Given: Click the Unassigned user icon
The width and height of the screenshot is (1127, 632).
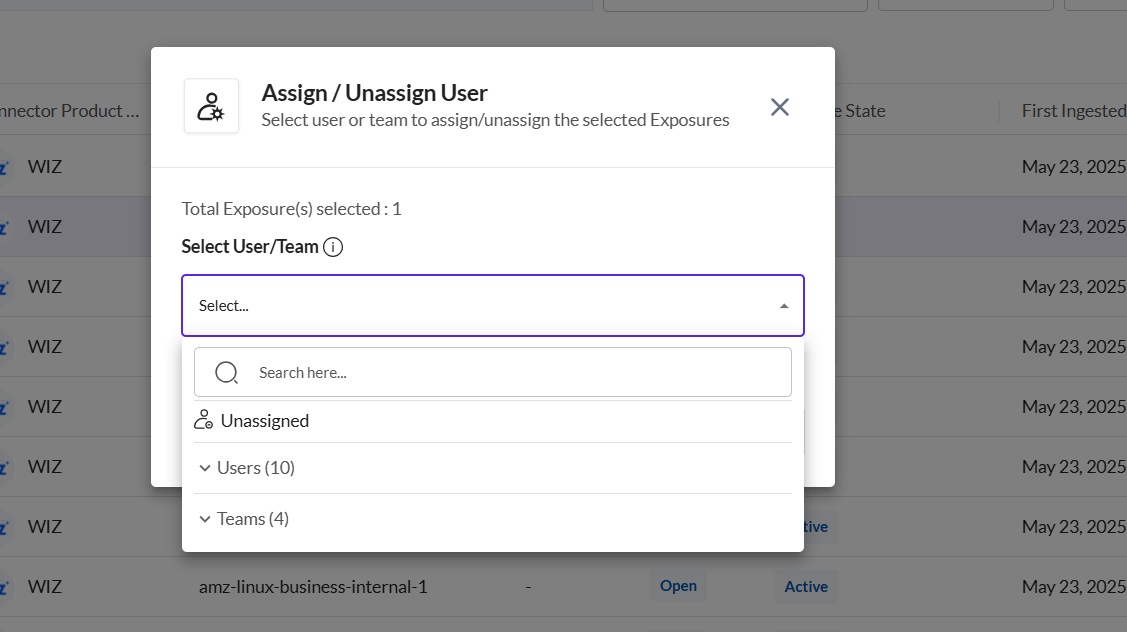Looking at the screenshot, I should click(203, 420).
